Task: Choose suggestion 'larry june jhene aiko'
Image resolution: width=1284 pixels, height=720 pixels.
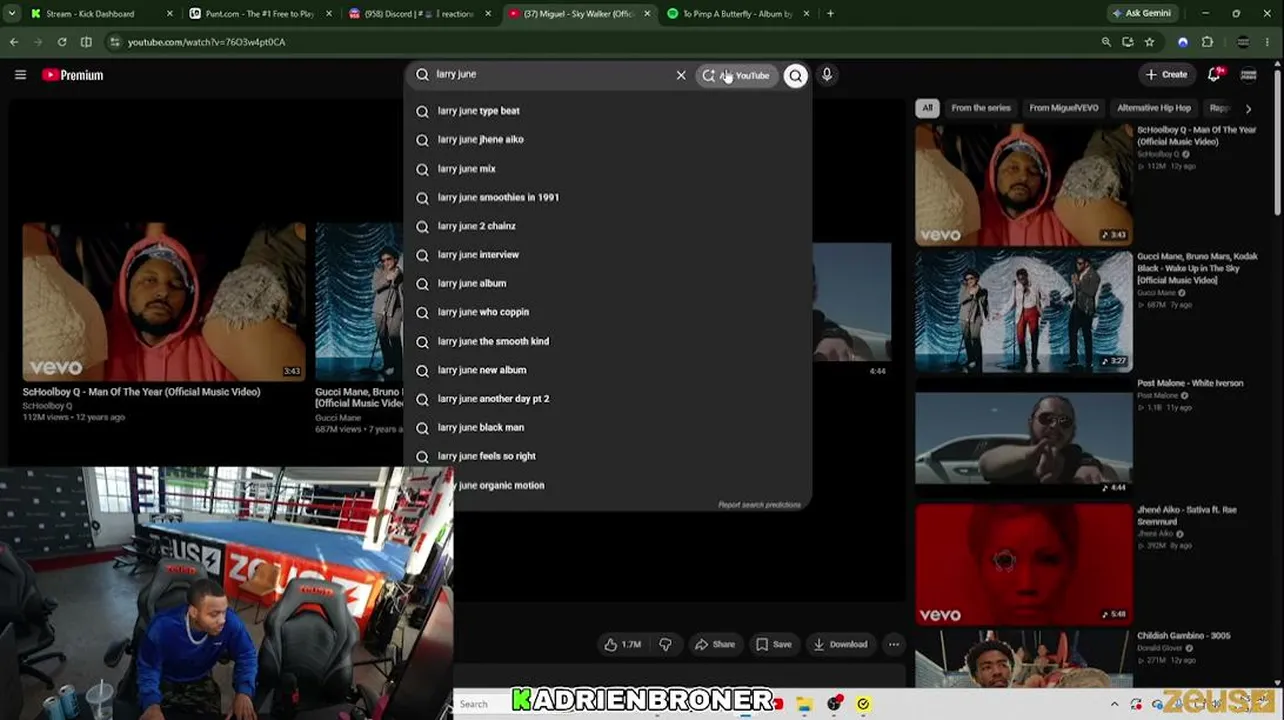Action: [x=608, y=140]
